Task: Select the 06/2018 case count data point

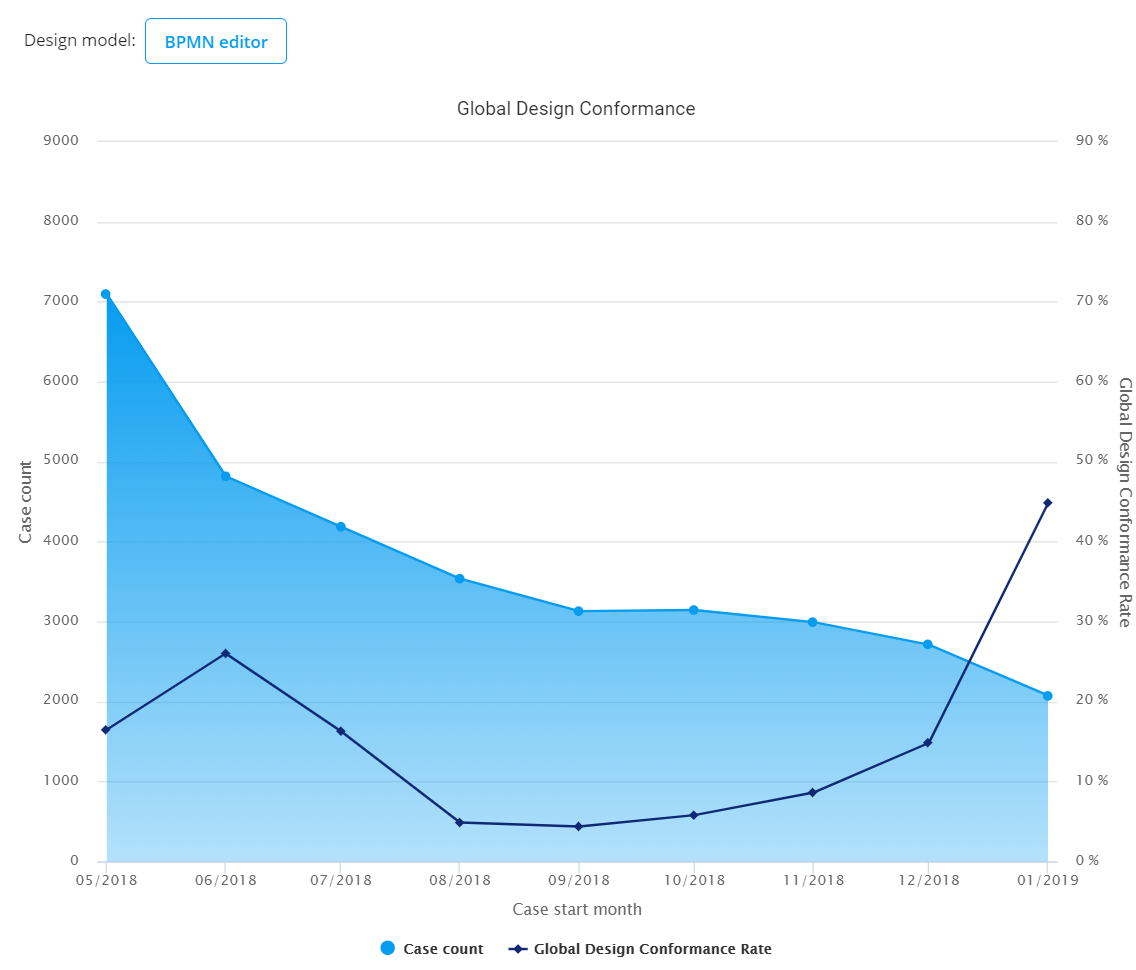Action: (x=225, y=476)
